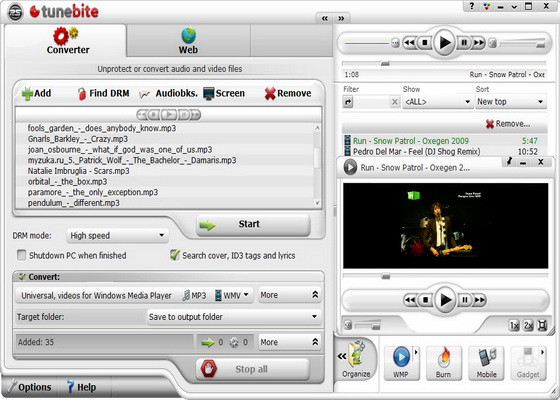The height and width of the screenshot is (400, 560).
Task: Switch to the Web tab
Action: [188, 40]
